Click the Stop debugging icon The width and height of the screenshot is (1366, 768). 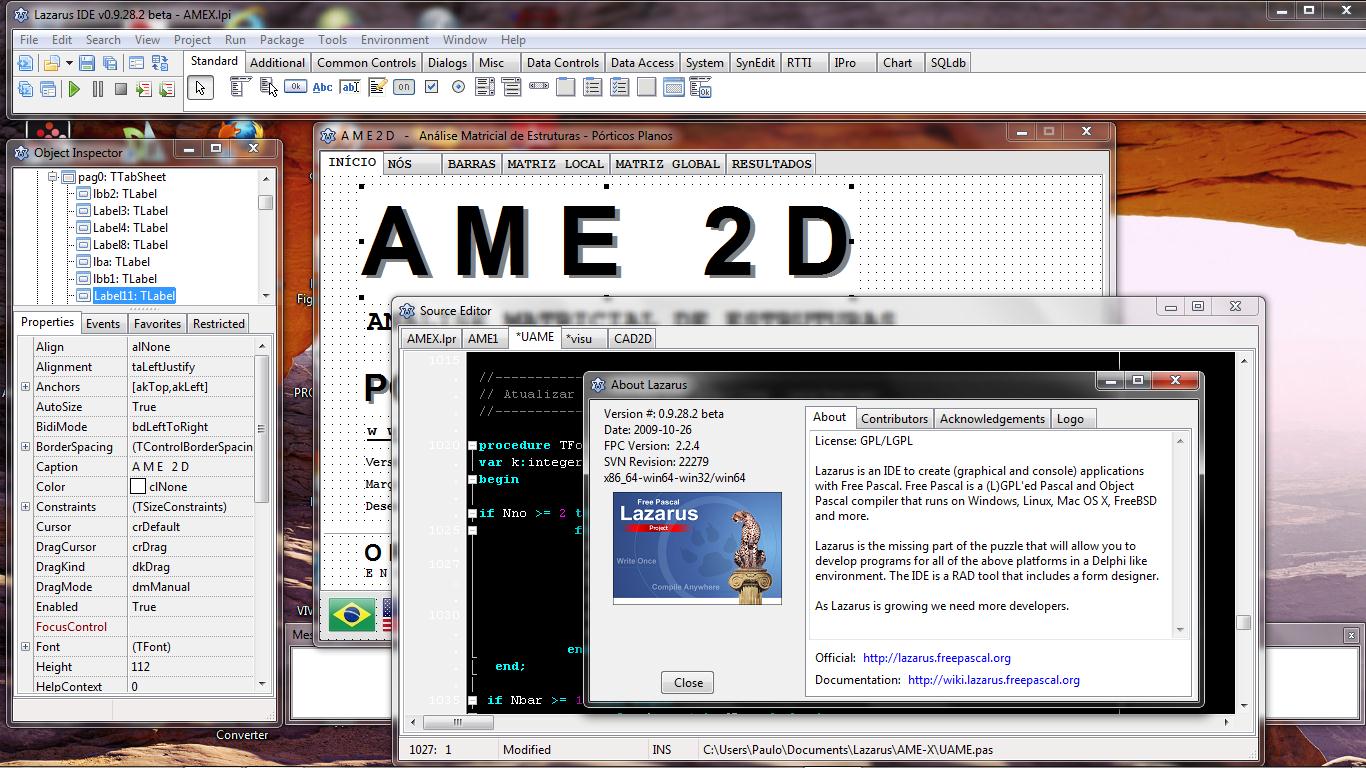[x=120, y=89]
